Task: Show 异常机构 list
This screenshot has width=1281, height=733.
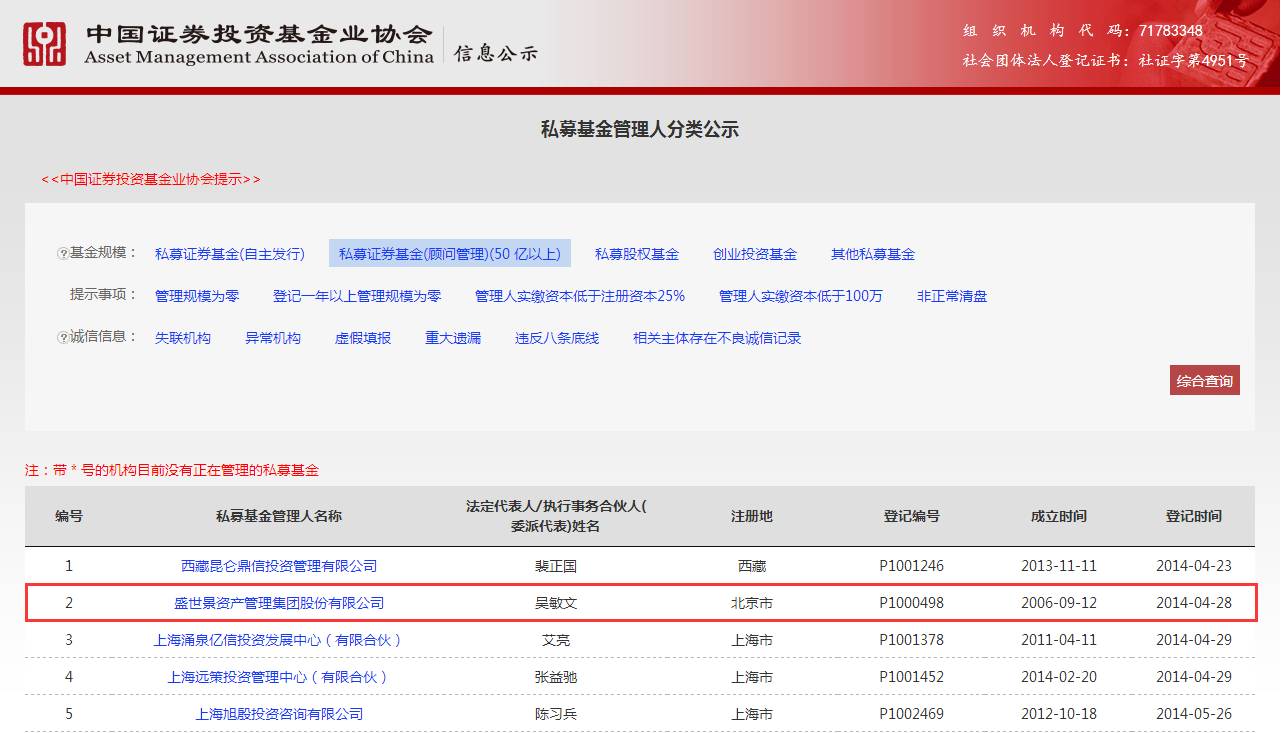Action: point(271,338)
